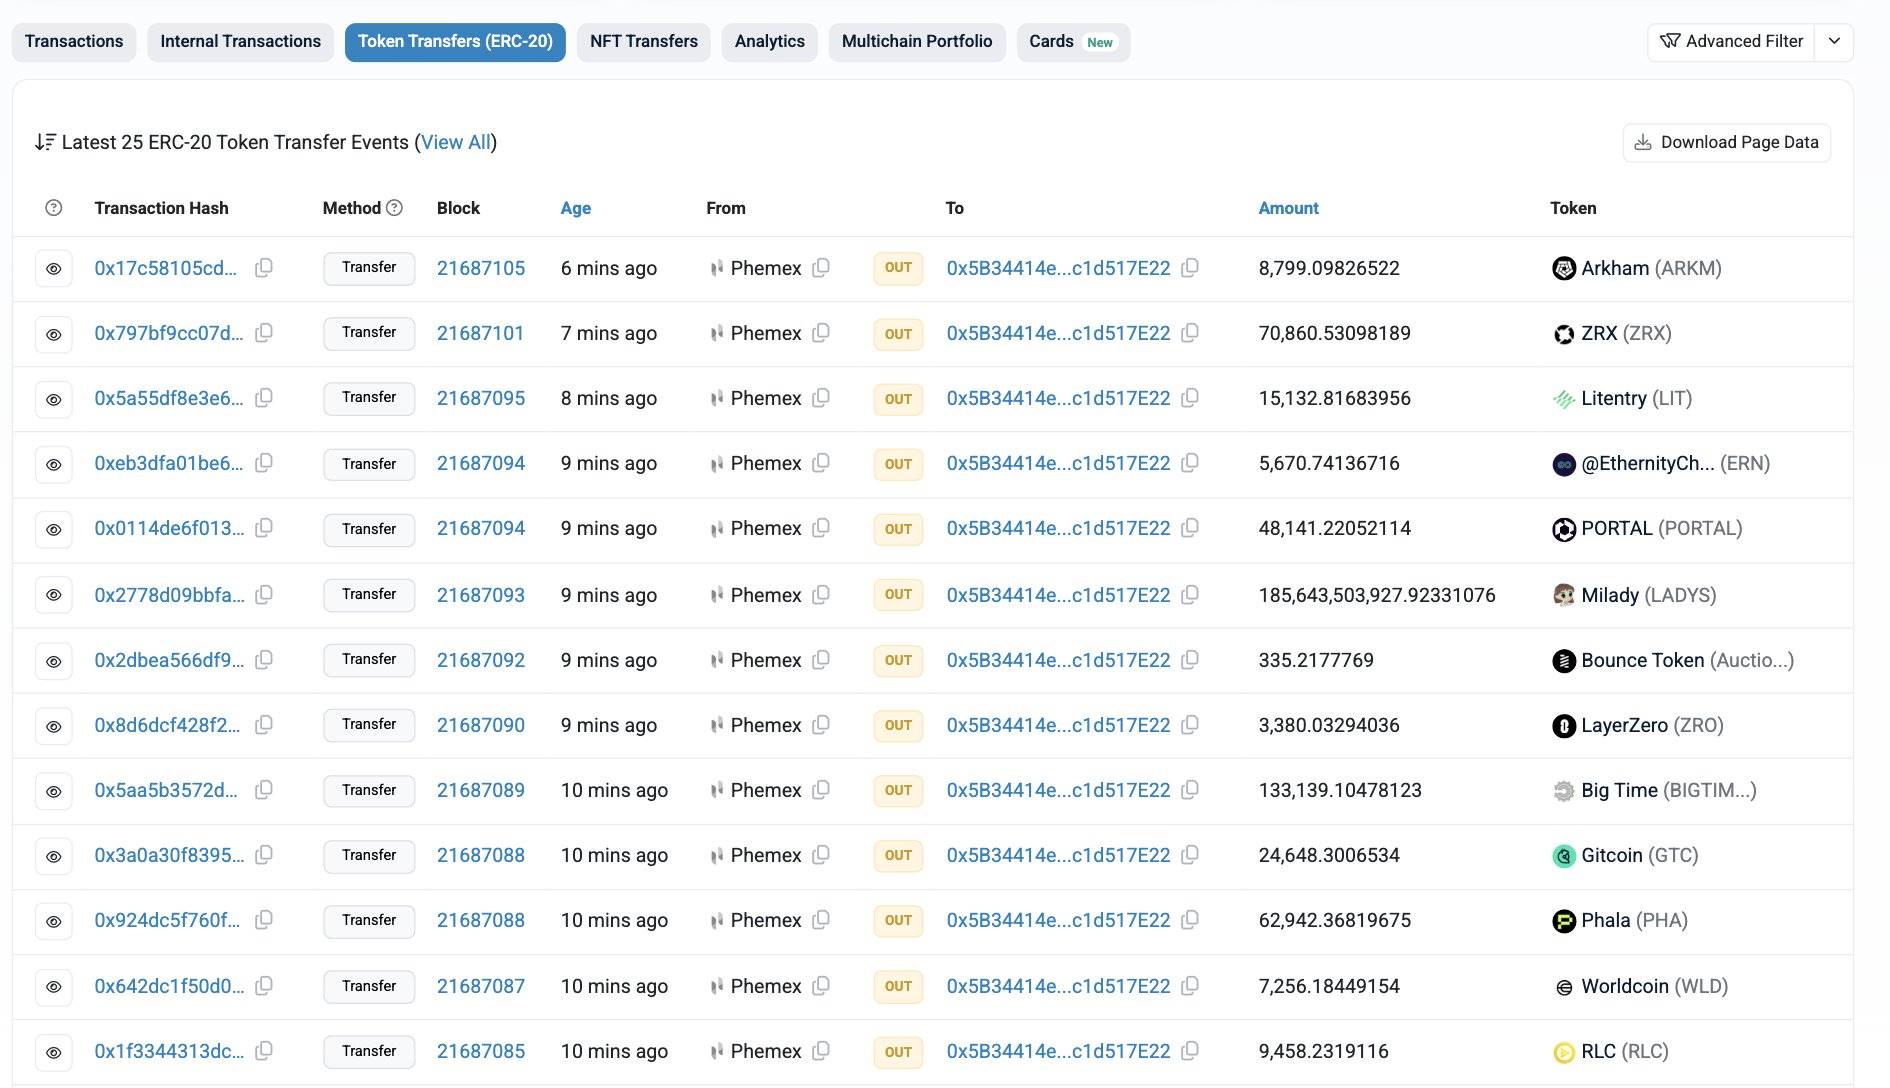Click the eye icon on the RLC transfer row
Image resolution: width=1890 pixels, height=1088 pixels.
(53, 1051)
